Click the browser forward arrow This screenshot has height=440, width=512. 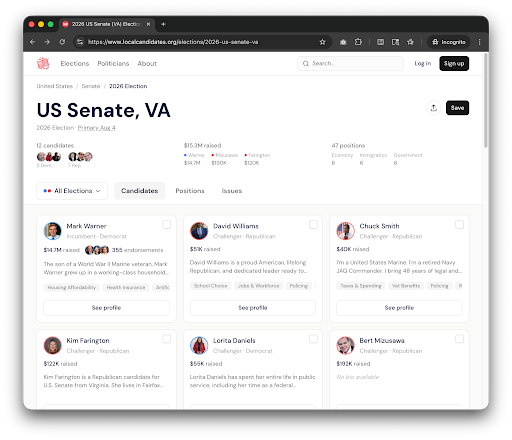point(47,42)
